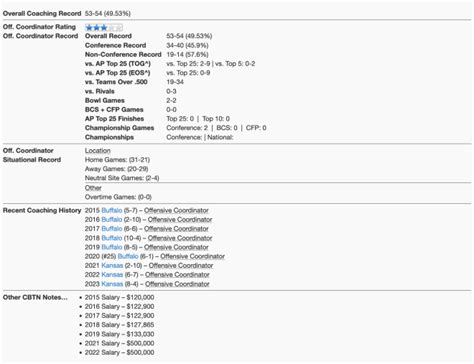Click the 2019 Salary – $133,030 note
Image resolution: width=474 pixels, height=364 pixels.
(119, 334)
